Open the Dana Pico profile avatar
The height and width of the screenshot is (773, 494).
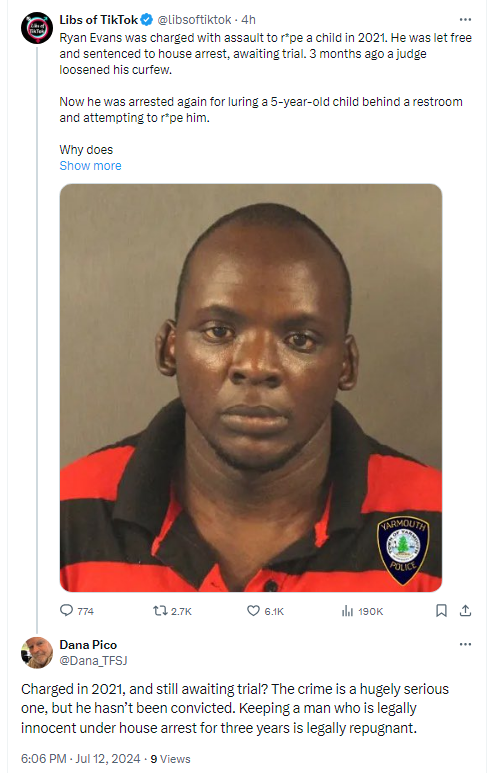[36, 653]
